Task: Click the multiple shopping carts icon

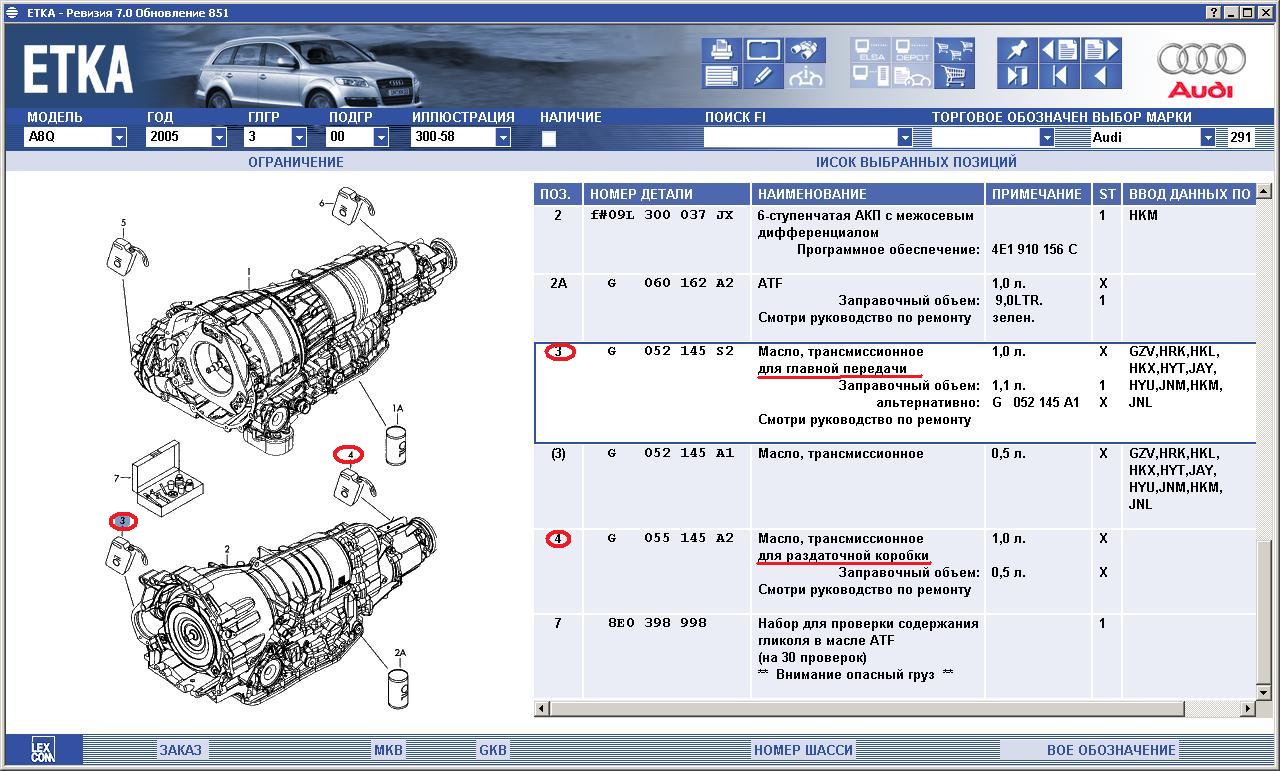Action: click(954, 50)
